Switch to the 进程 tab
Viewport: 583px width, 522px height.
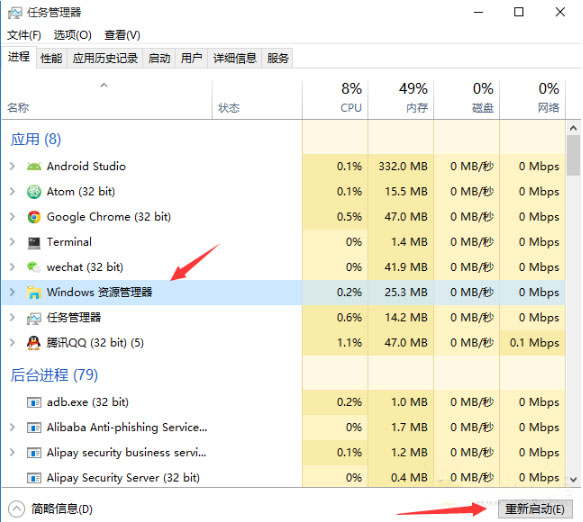click(x=19, y=57)
